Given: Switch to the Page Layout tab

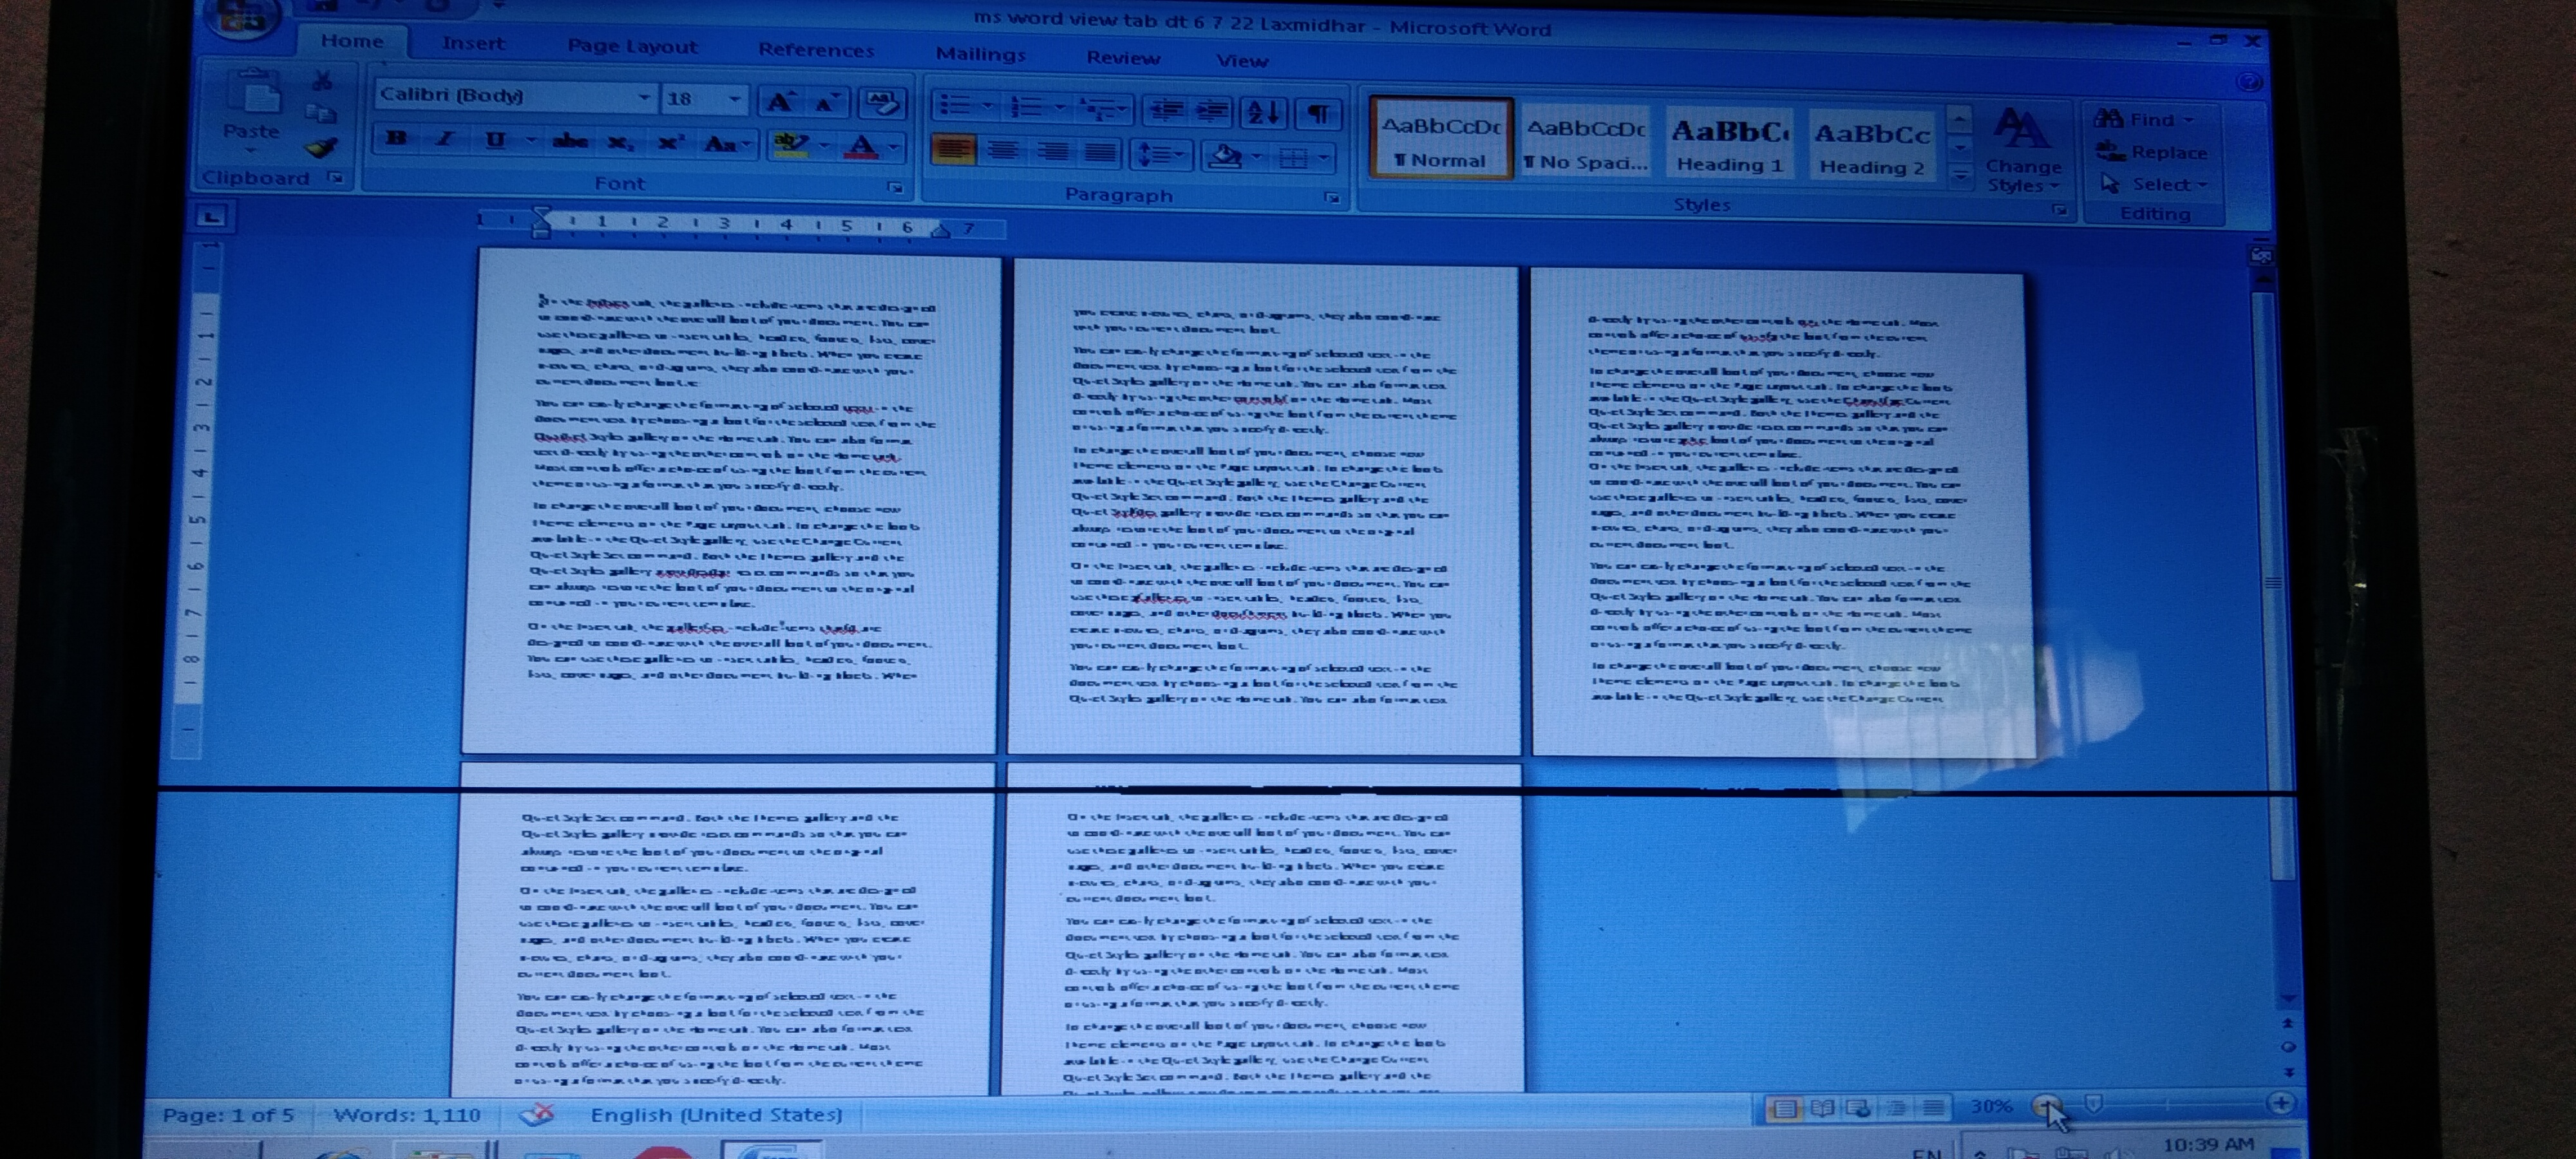Looking at the screenshot, I should click(632, 46).
